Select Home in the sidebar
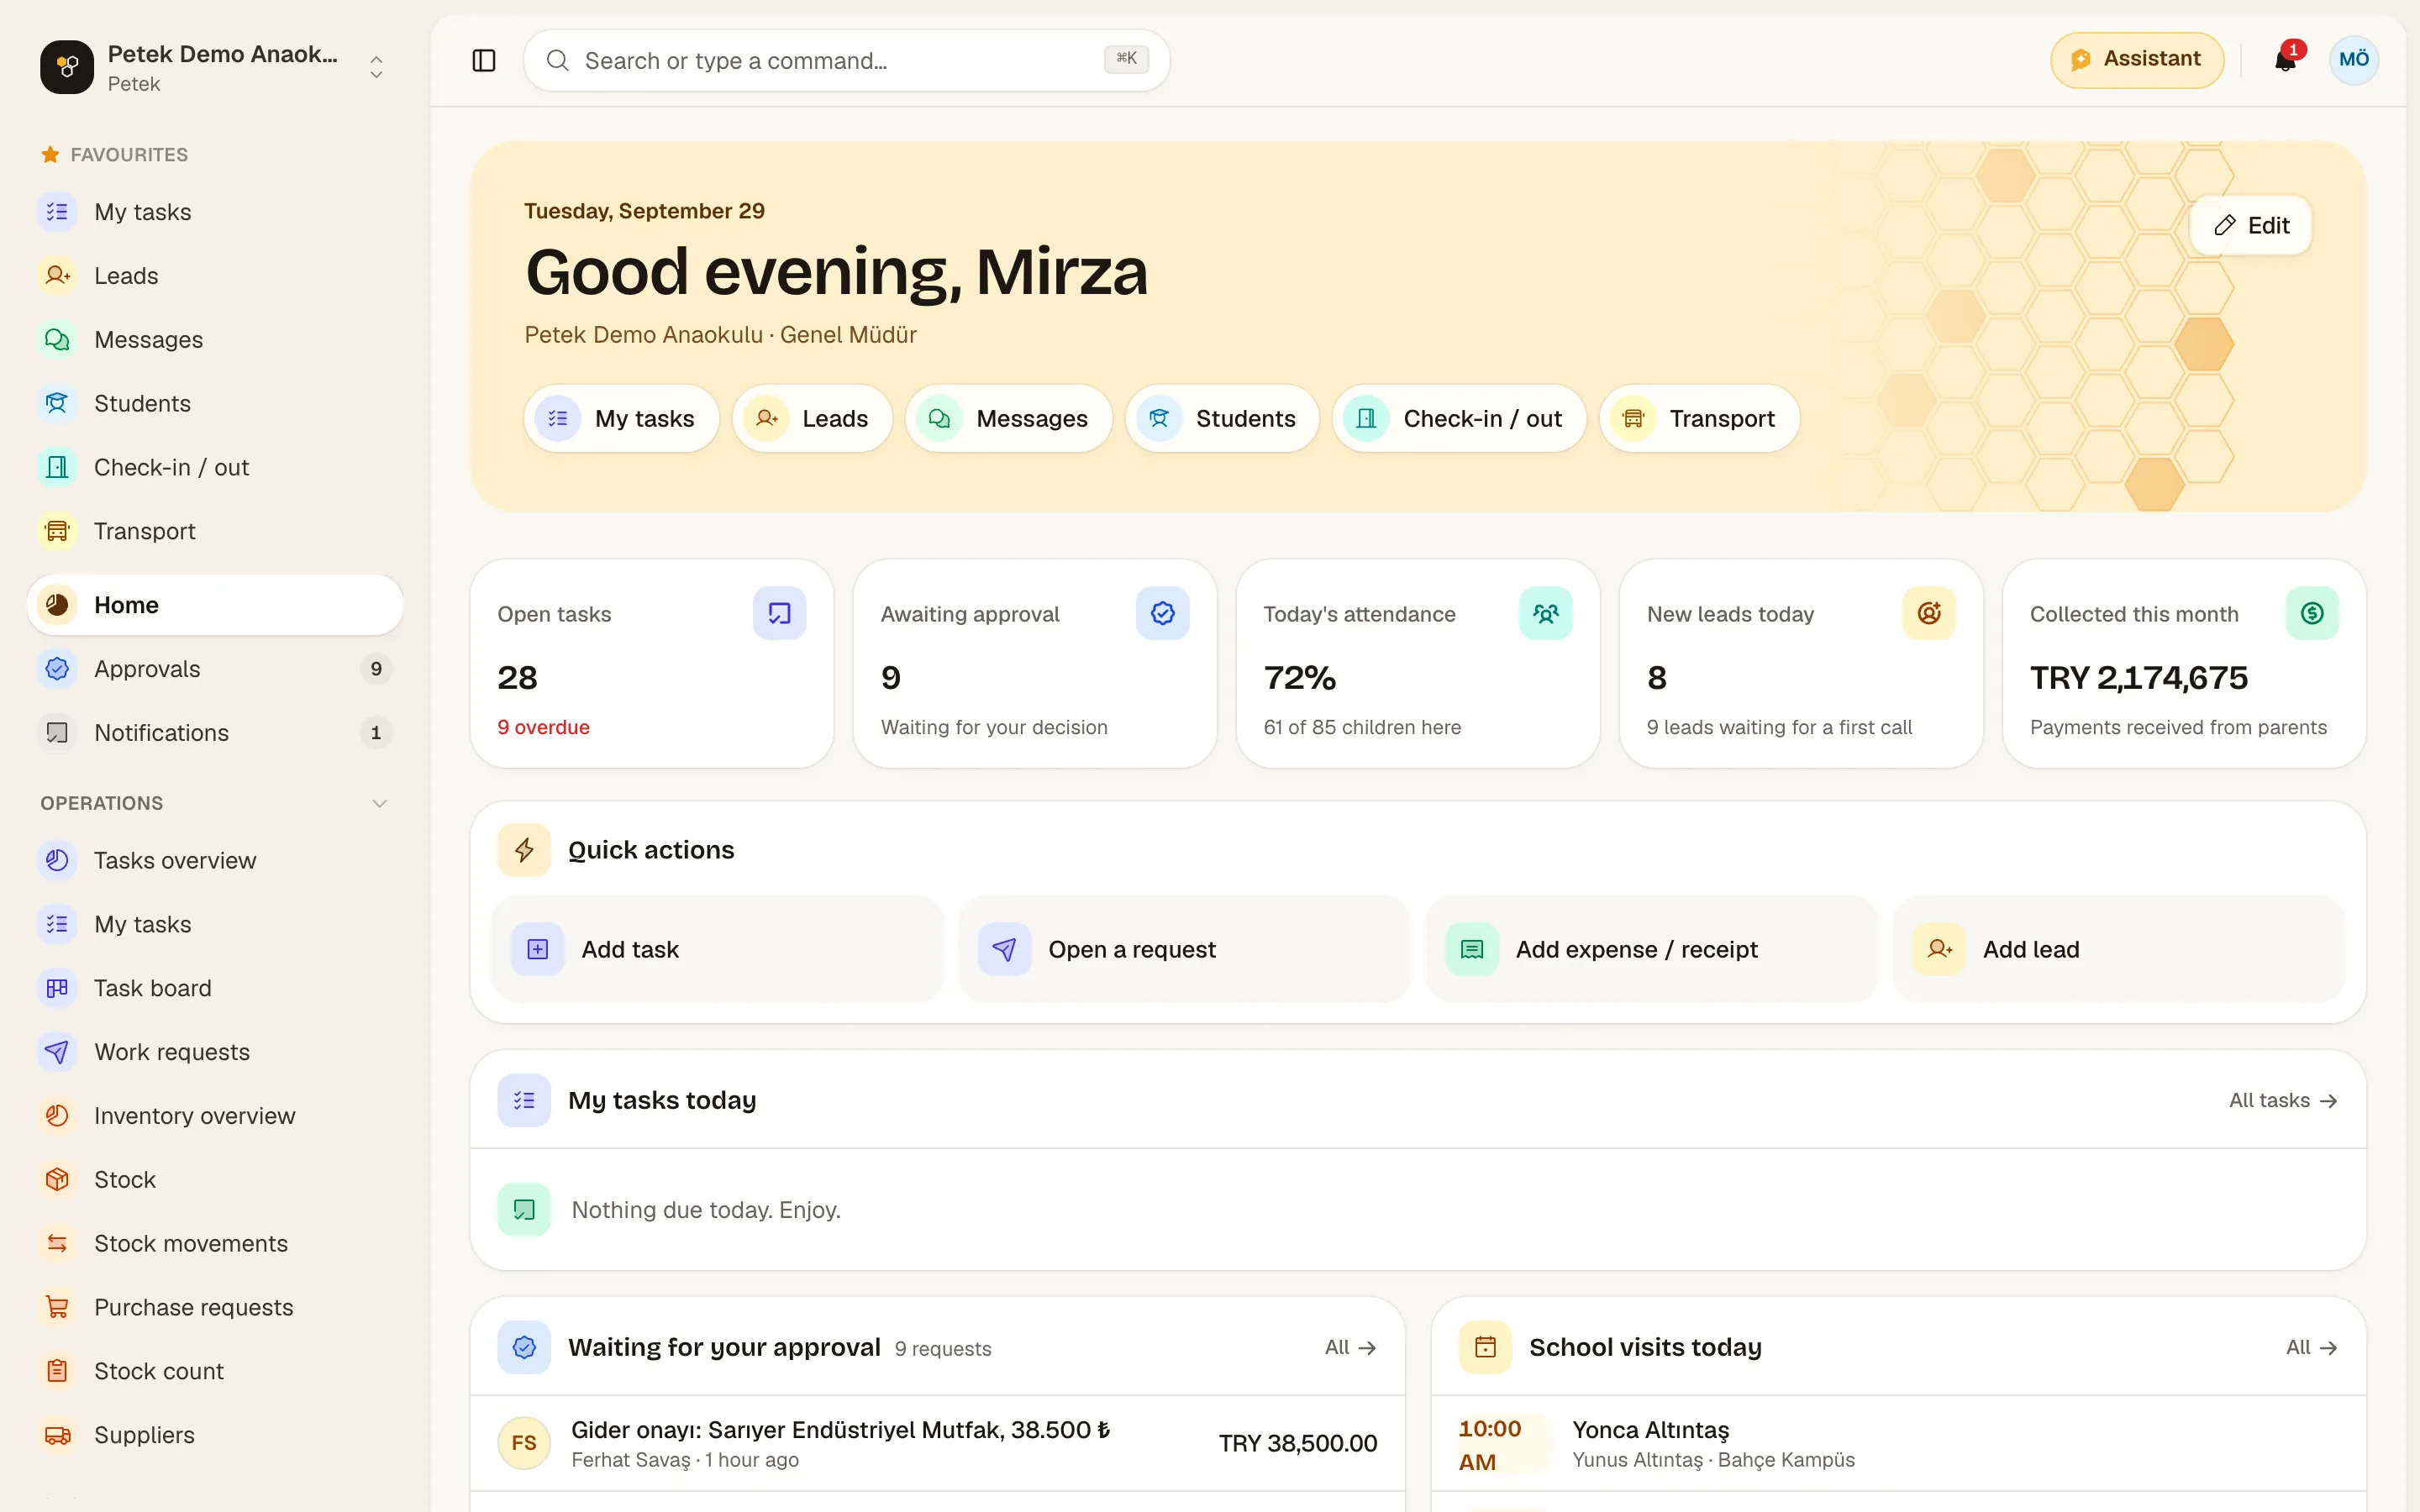Screen dimensions: 2420x1512 click(x=215, y=605)
